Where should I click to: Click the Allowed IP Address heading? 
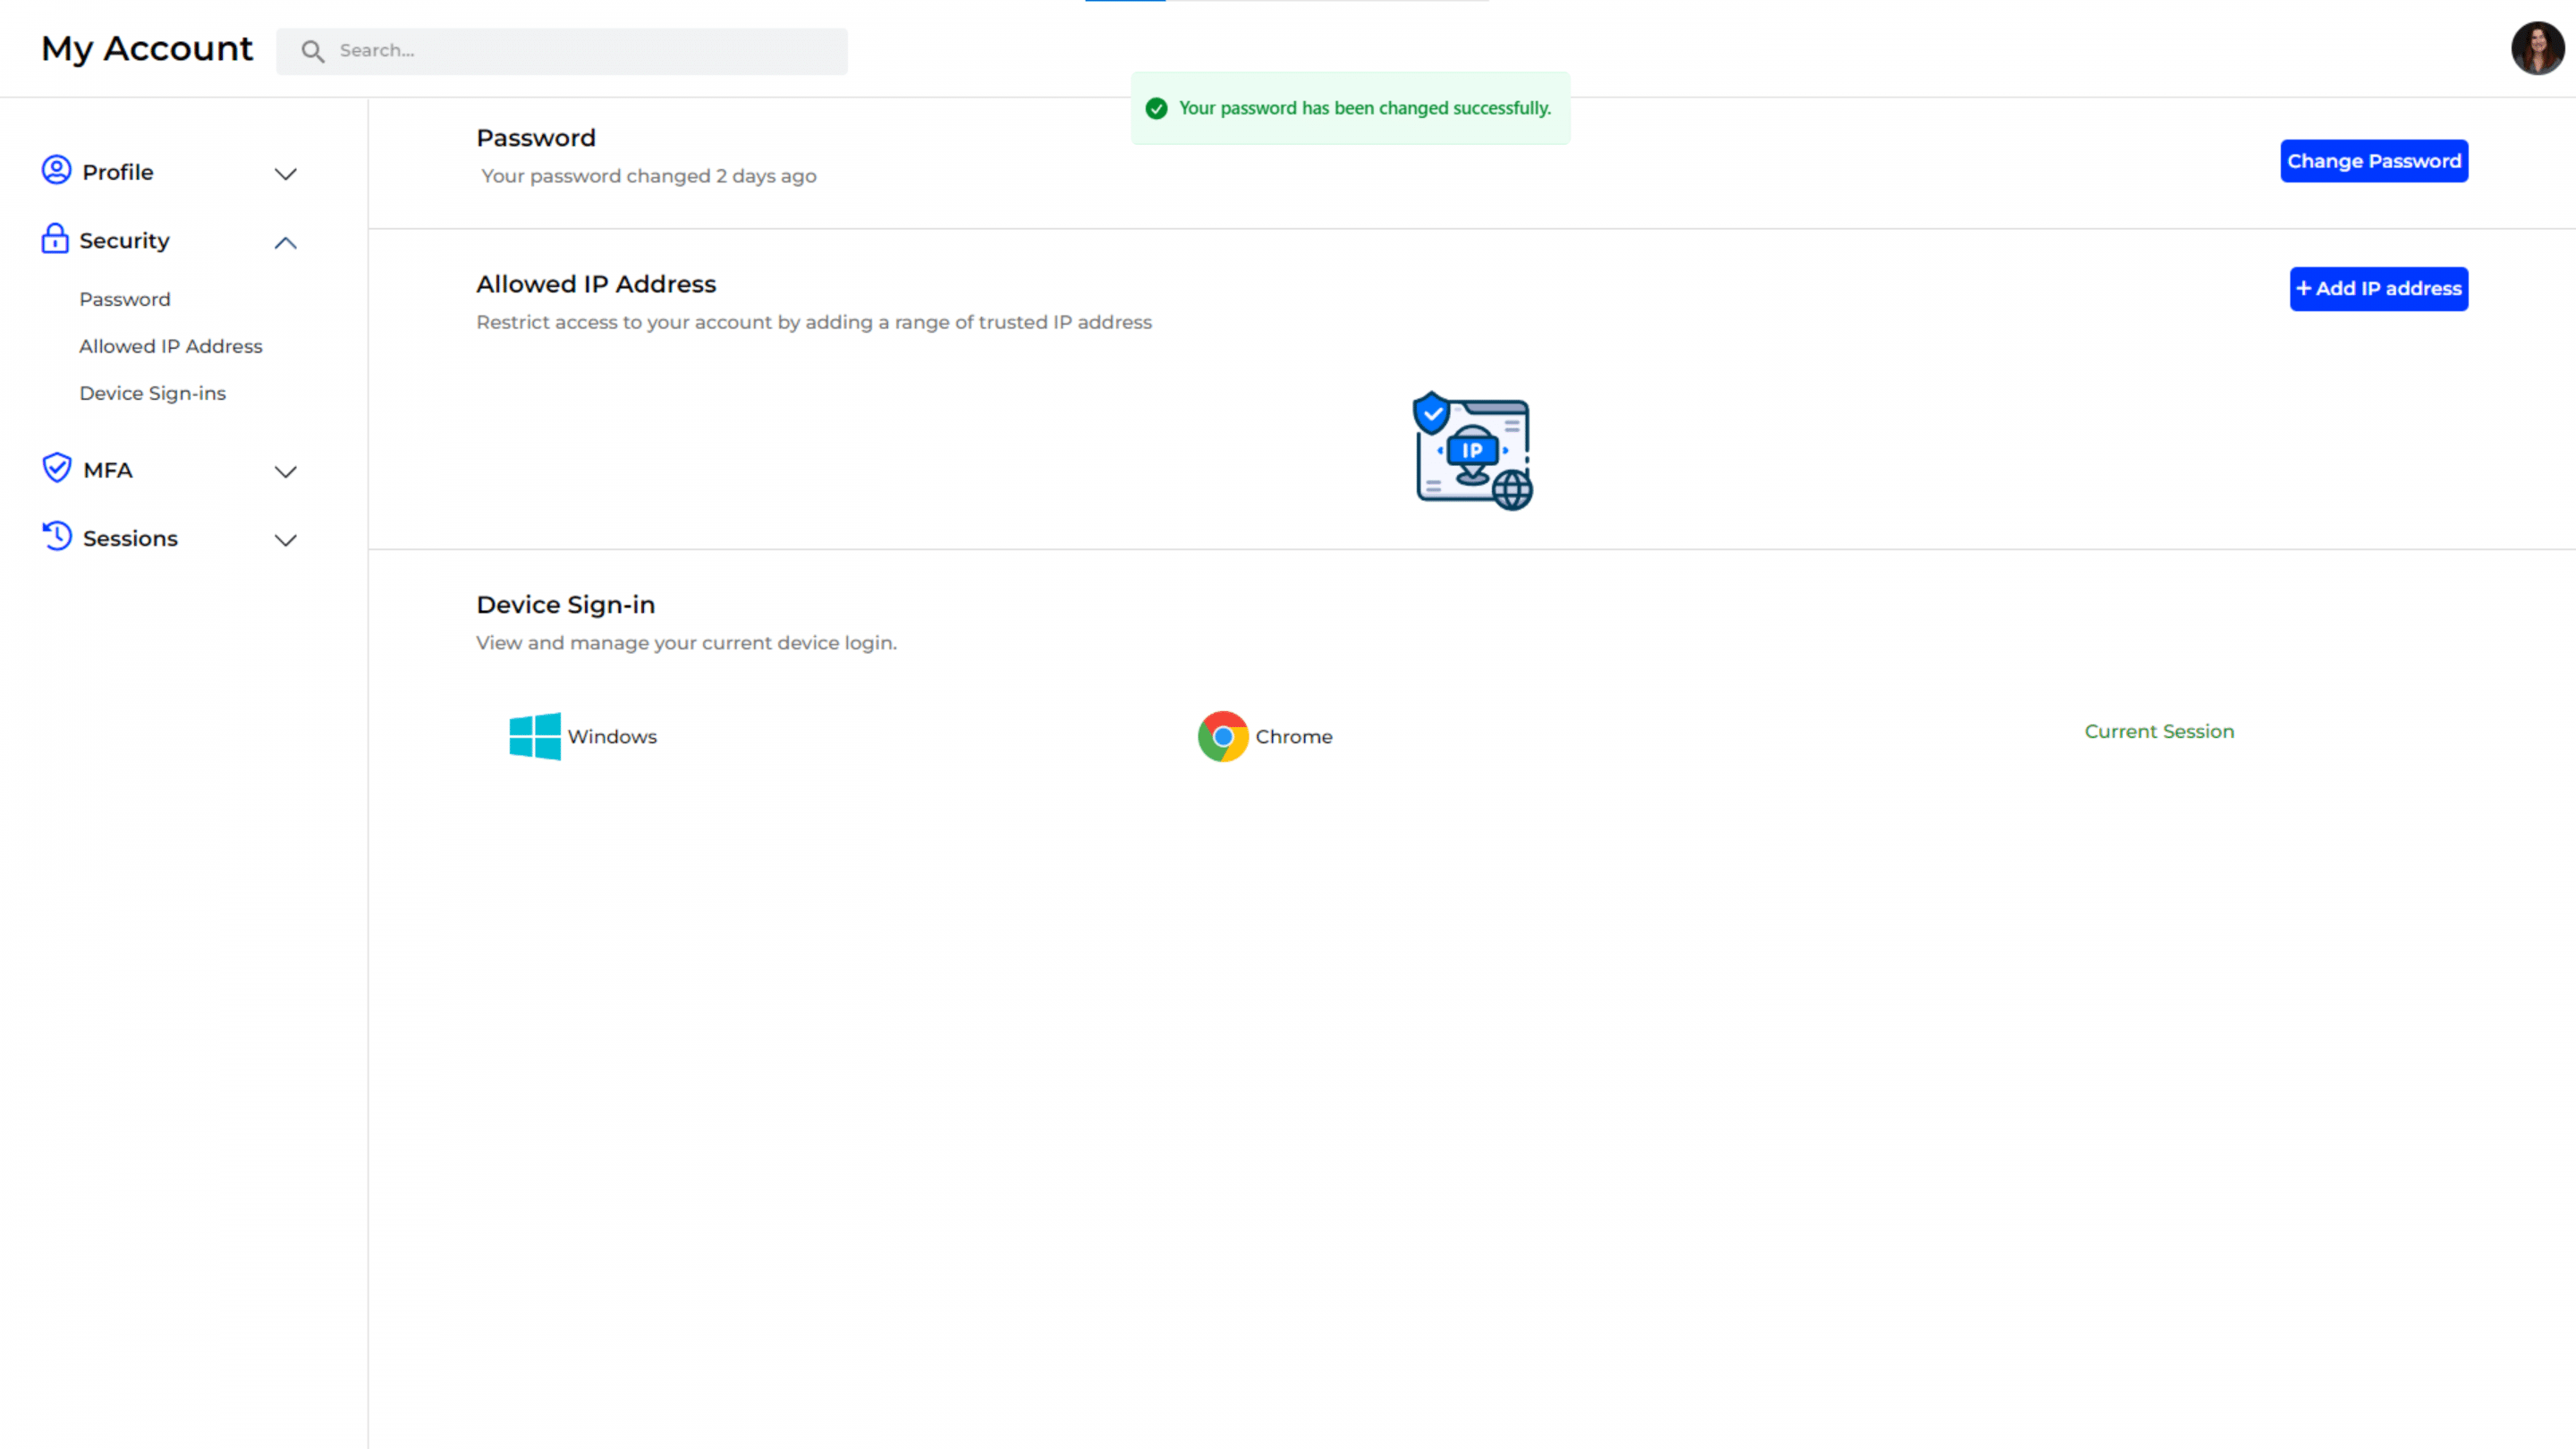click(596, 284)
